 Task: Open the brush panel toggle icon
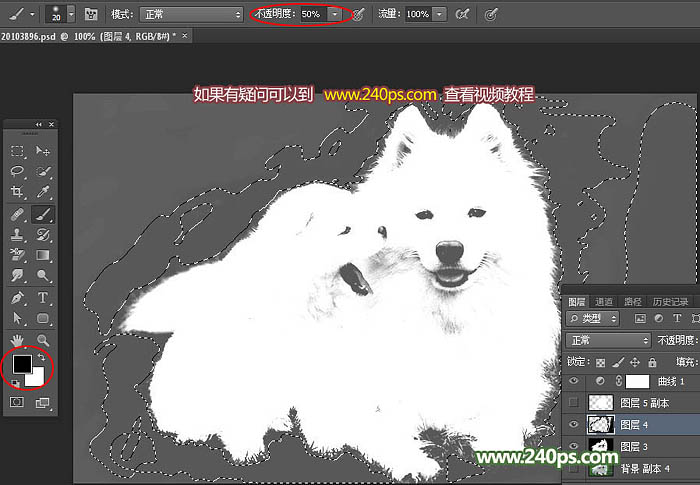pos(91,15)
